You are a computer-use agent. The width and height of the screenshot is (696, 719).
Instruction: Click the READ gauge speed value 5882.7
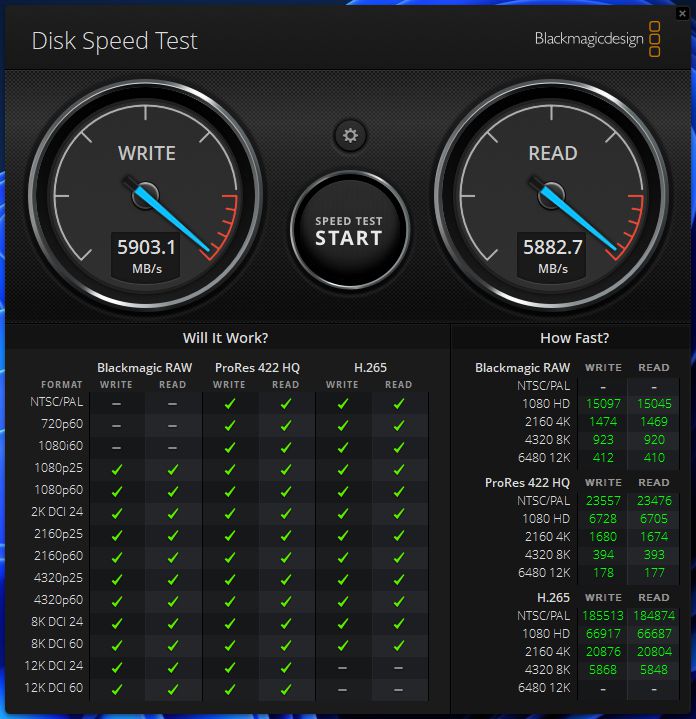[x=552, y=248]
